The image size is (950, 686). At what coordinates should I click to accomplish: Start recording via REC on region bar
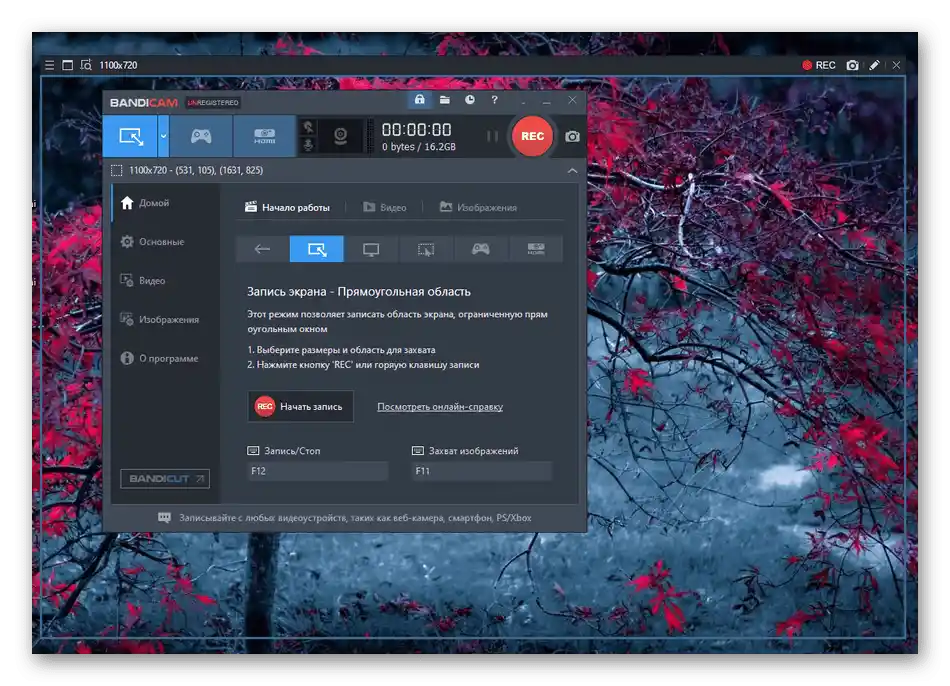click(x=819, y=65)
